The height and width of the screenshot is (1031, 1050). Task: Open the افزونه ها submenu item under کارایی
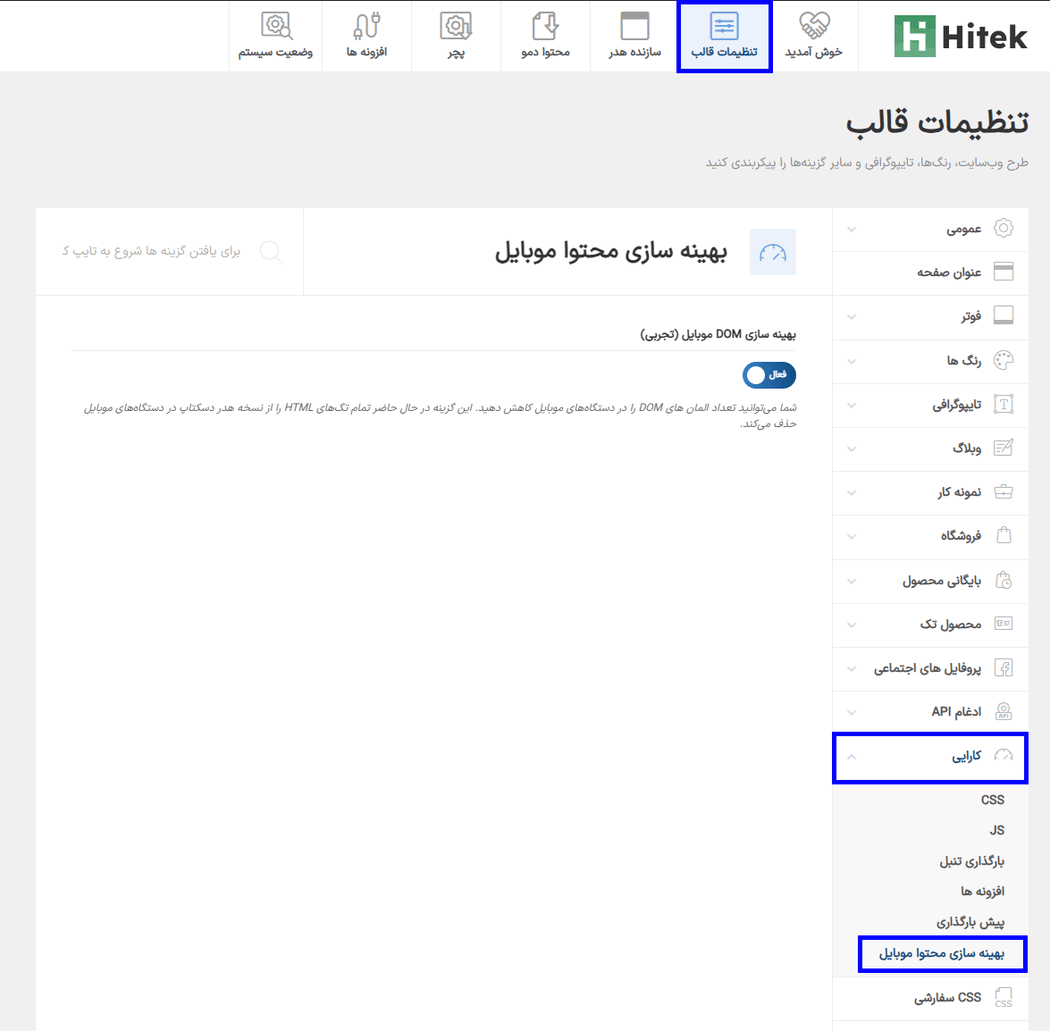click(982, 891)
